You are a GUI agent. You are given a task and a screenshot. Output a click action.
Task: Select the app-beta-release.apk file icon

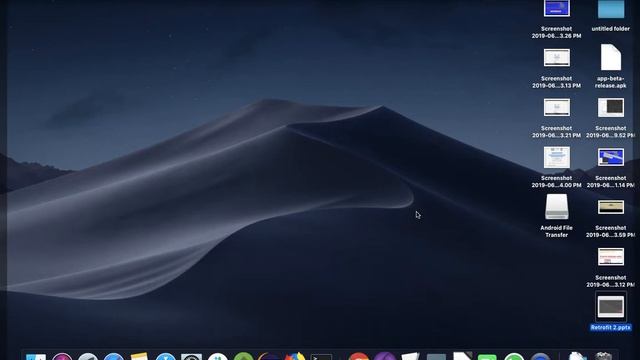click(611, 58)
